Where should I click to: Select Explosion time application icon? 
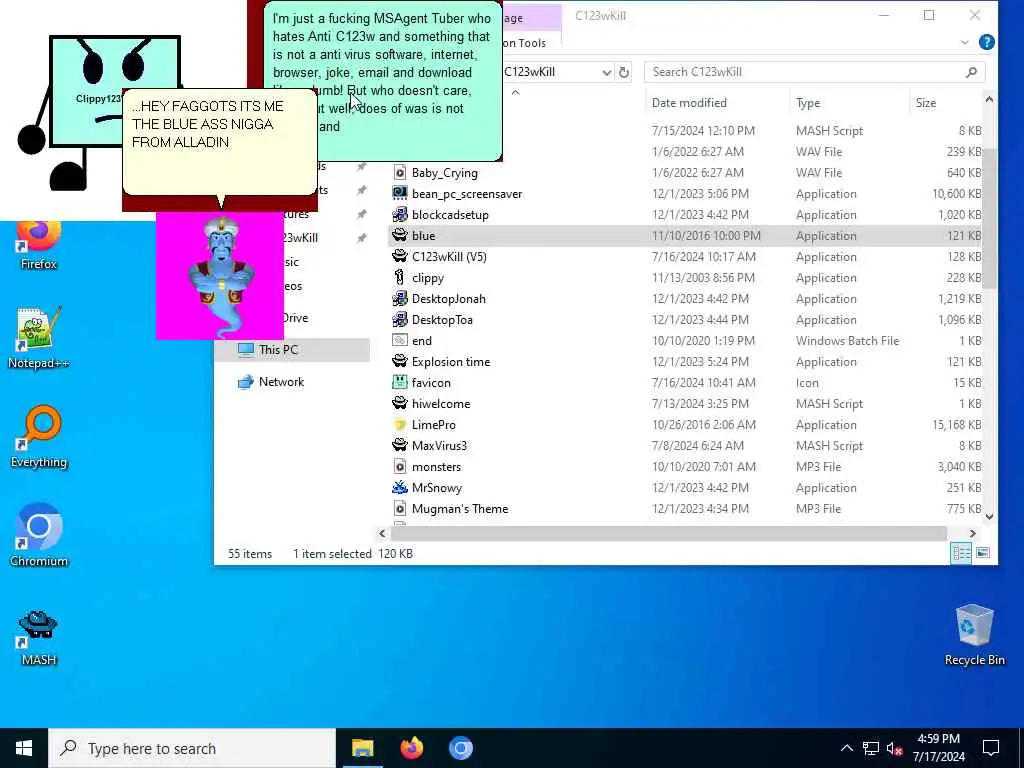400,362
